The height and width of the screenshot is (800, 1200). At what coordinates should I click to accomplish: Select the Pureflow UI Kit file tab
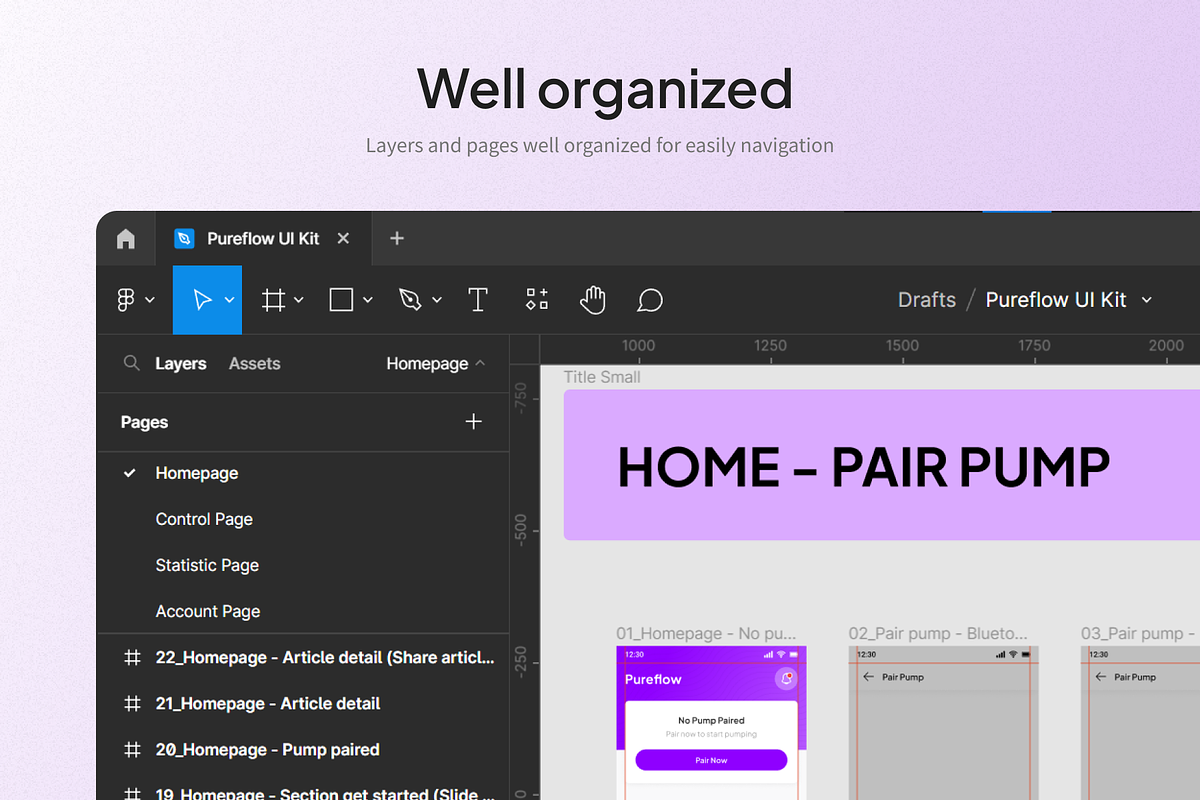tap(264, 238)
